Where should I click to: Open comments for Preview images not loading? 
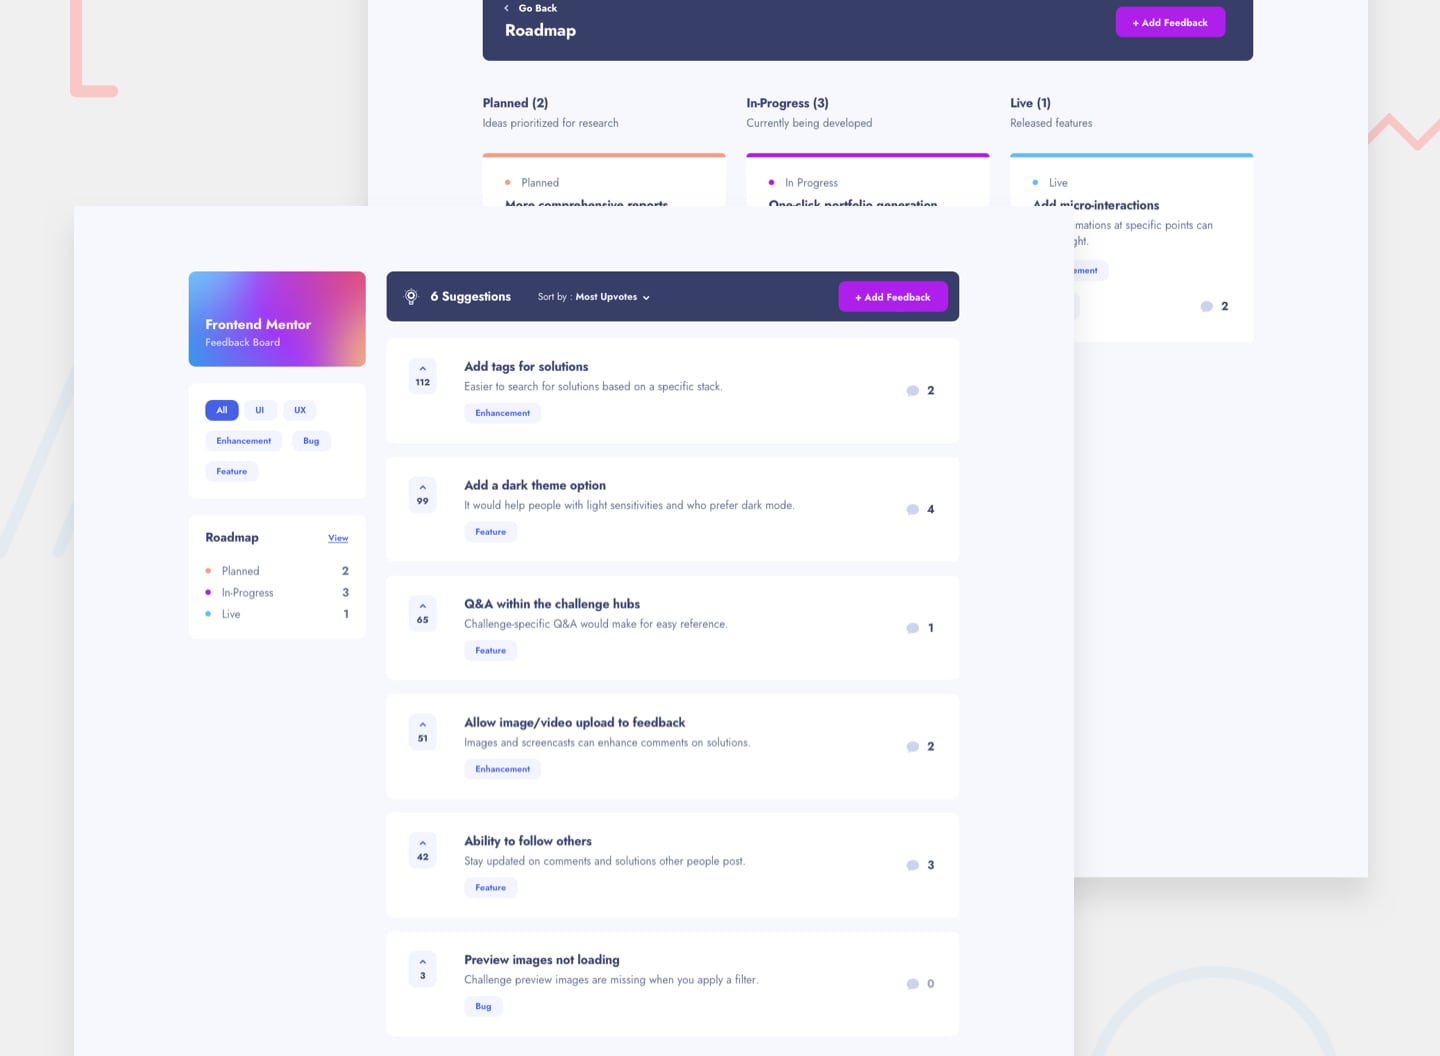coord(912,983)
